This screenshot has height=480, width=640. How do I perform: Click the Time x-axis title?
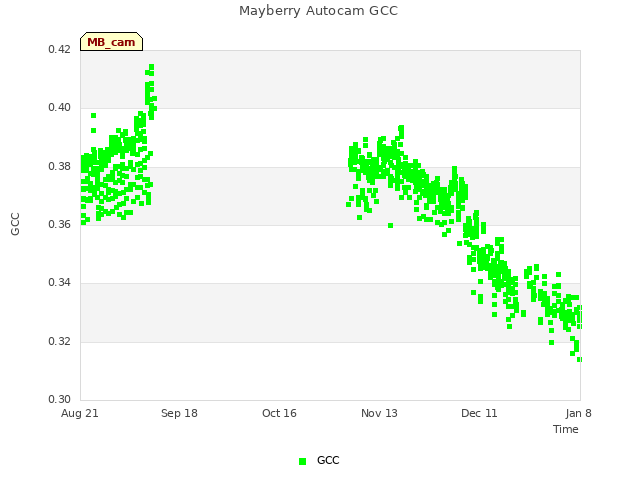[x=566, y=429]
